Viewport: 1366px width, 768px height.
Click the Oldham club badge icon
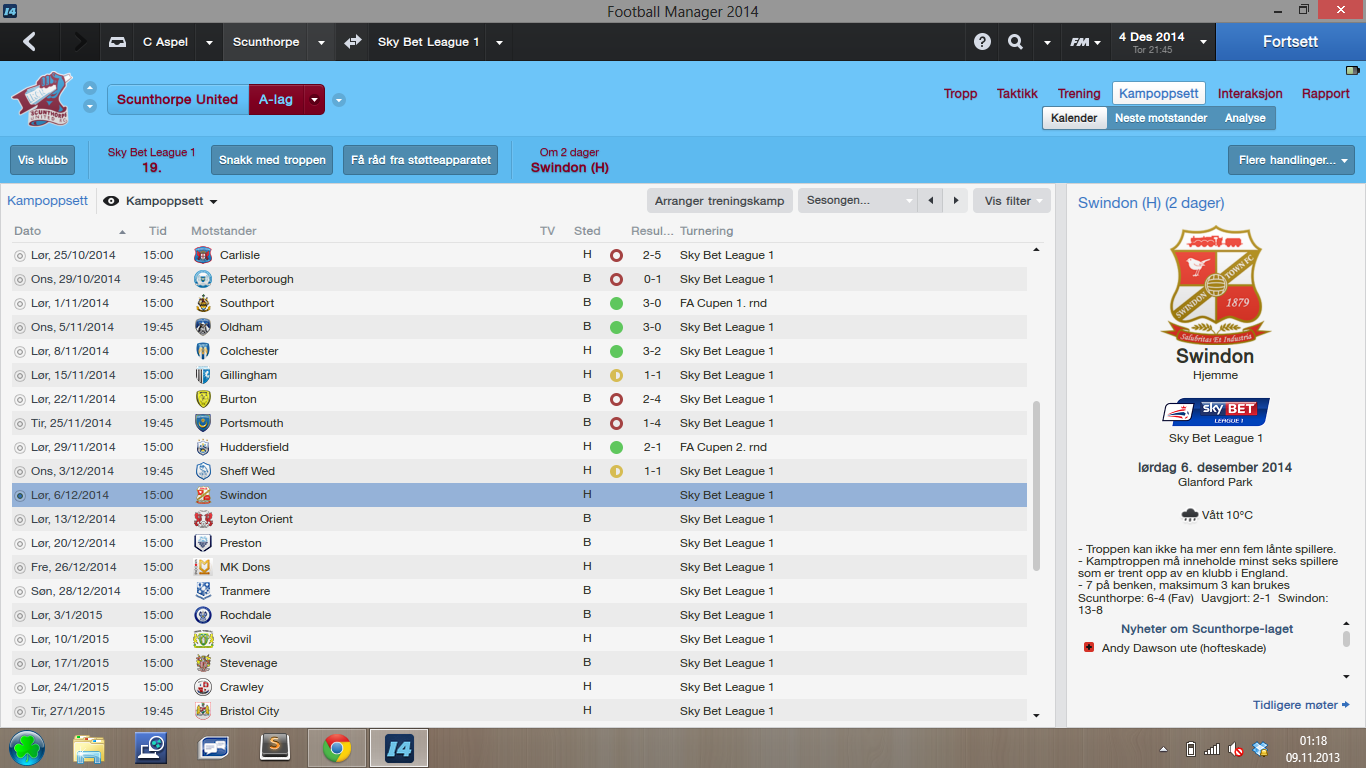point(203,327)
